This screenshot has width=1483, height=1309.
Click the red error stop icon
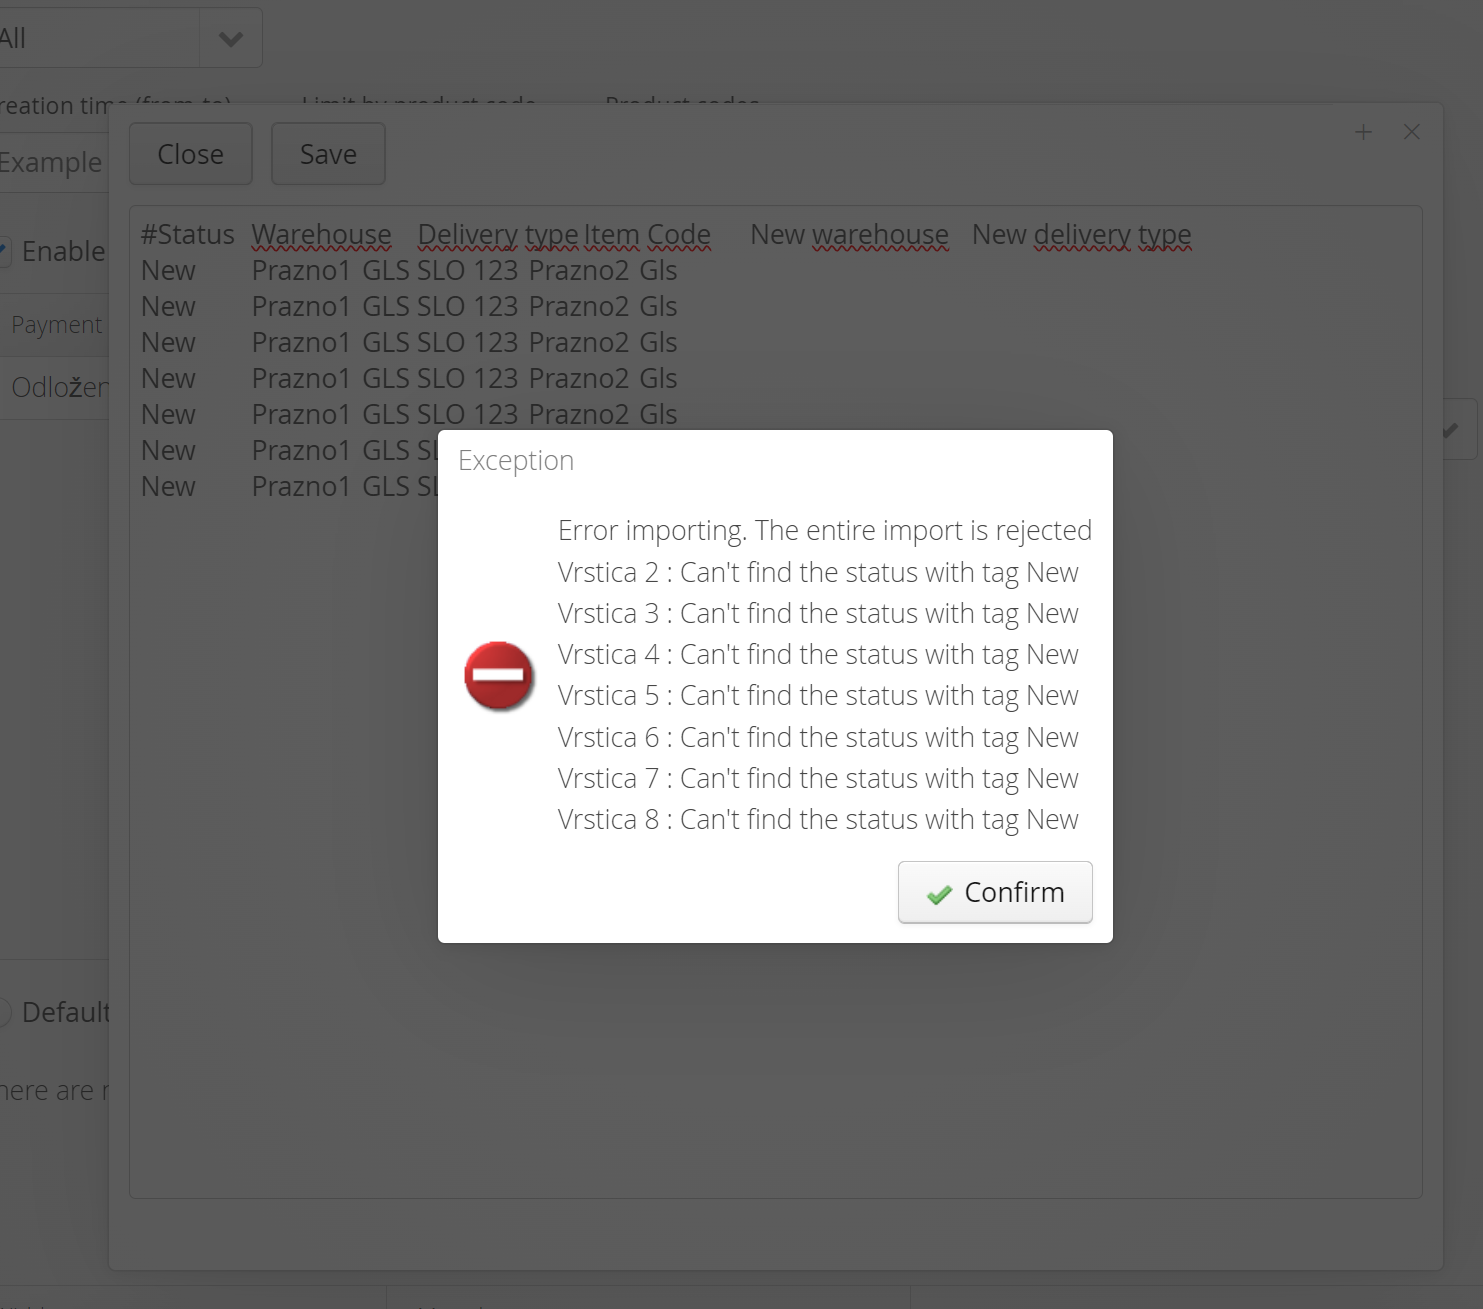tap(499, 676)
